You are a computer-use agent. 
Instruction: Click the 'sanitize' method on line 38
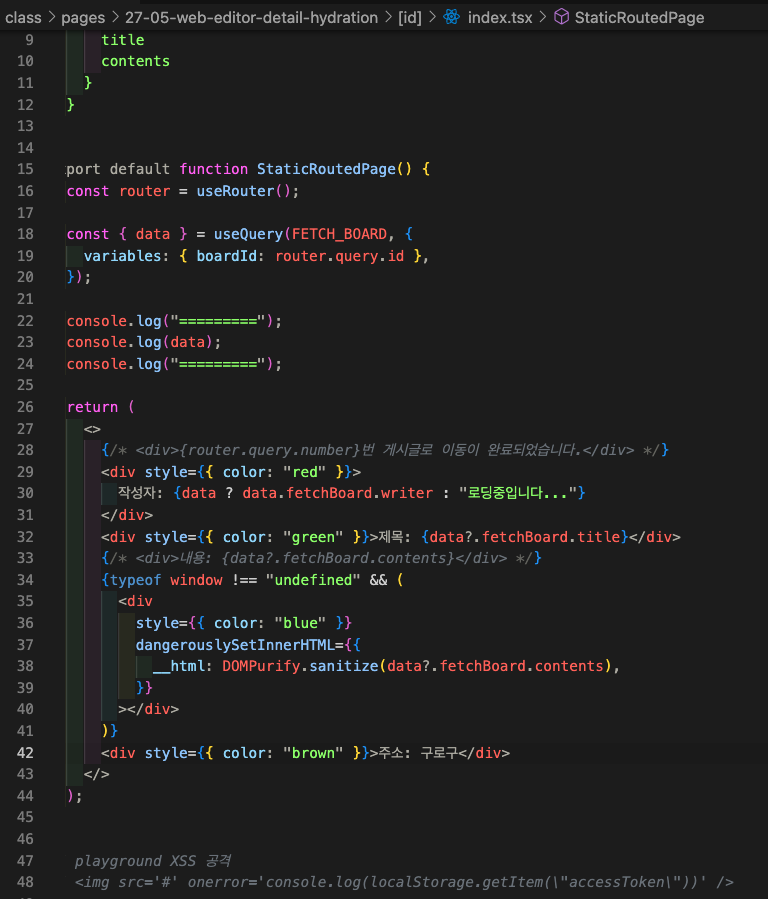coord(344,666)
